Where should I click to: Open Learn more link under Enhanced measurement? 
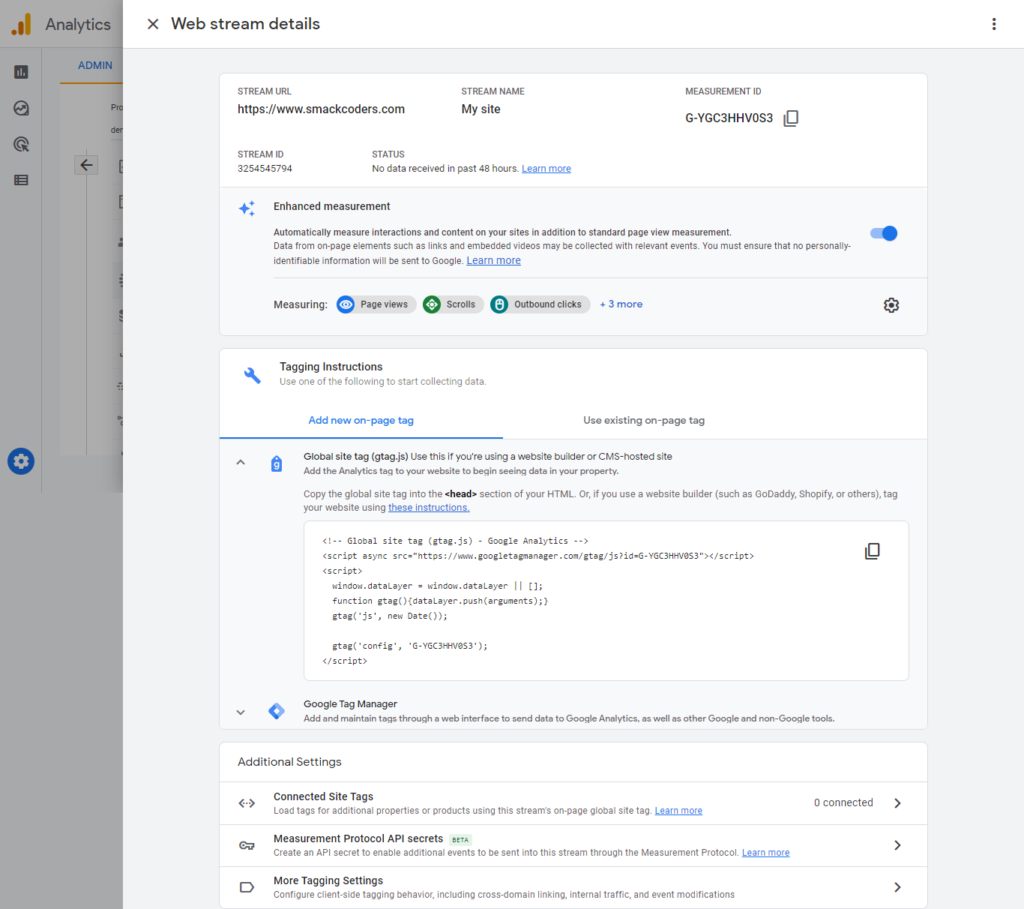pos(494,261)
